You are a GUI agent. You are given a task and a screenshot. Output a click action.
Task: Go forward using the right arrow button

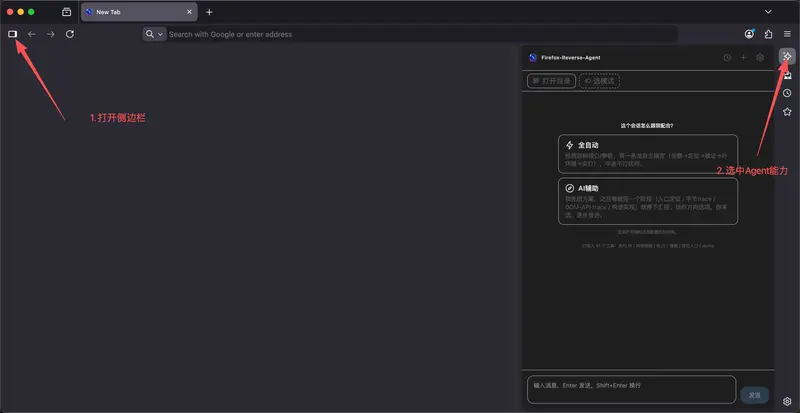tap(51, 34)
